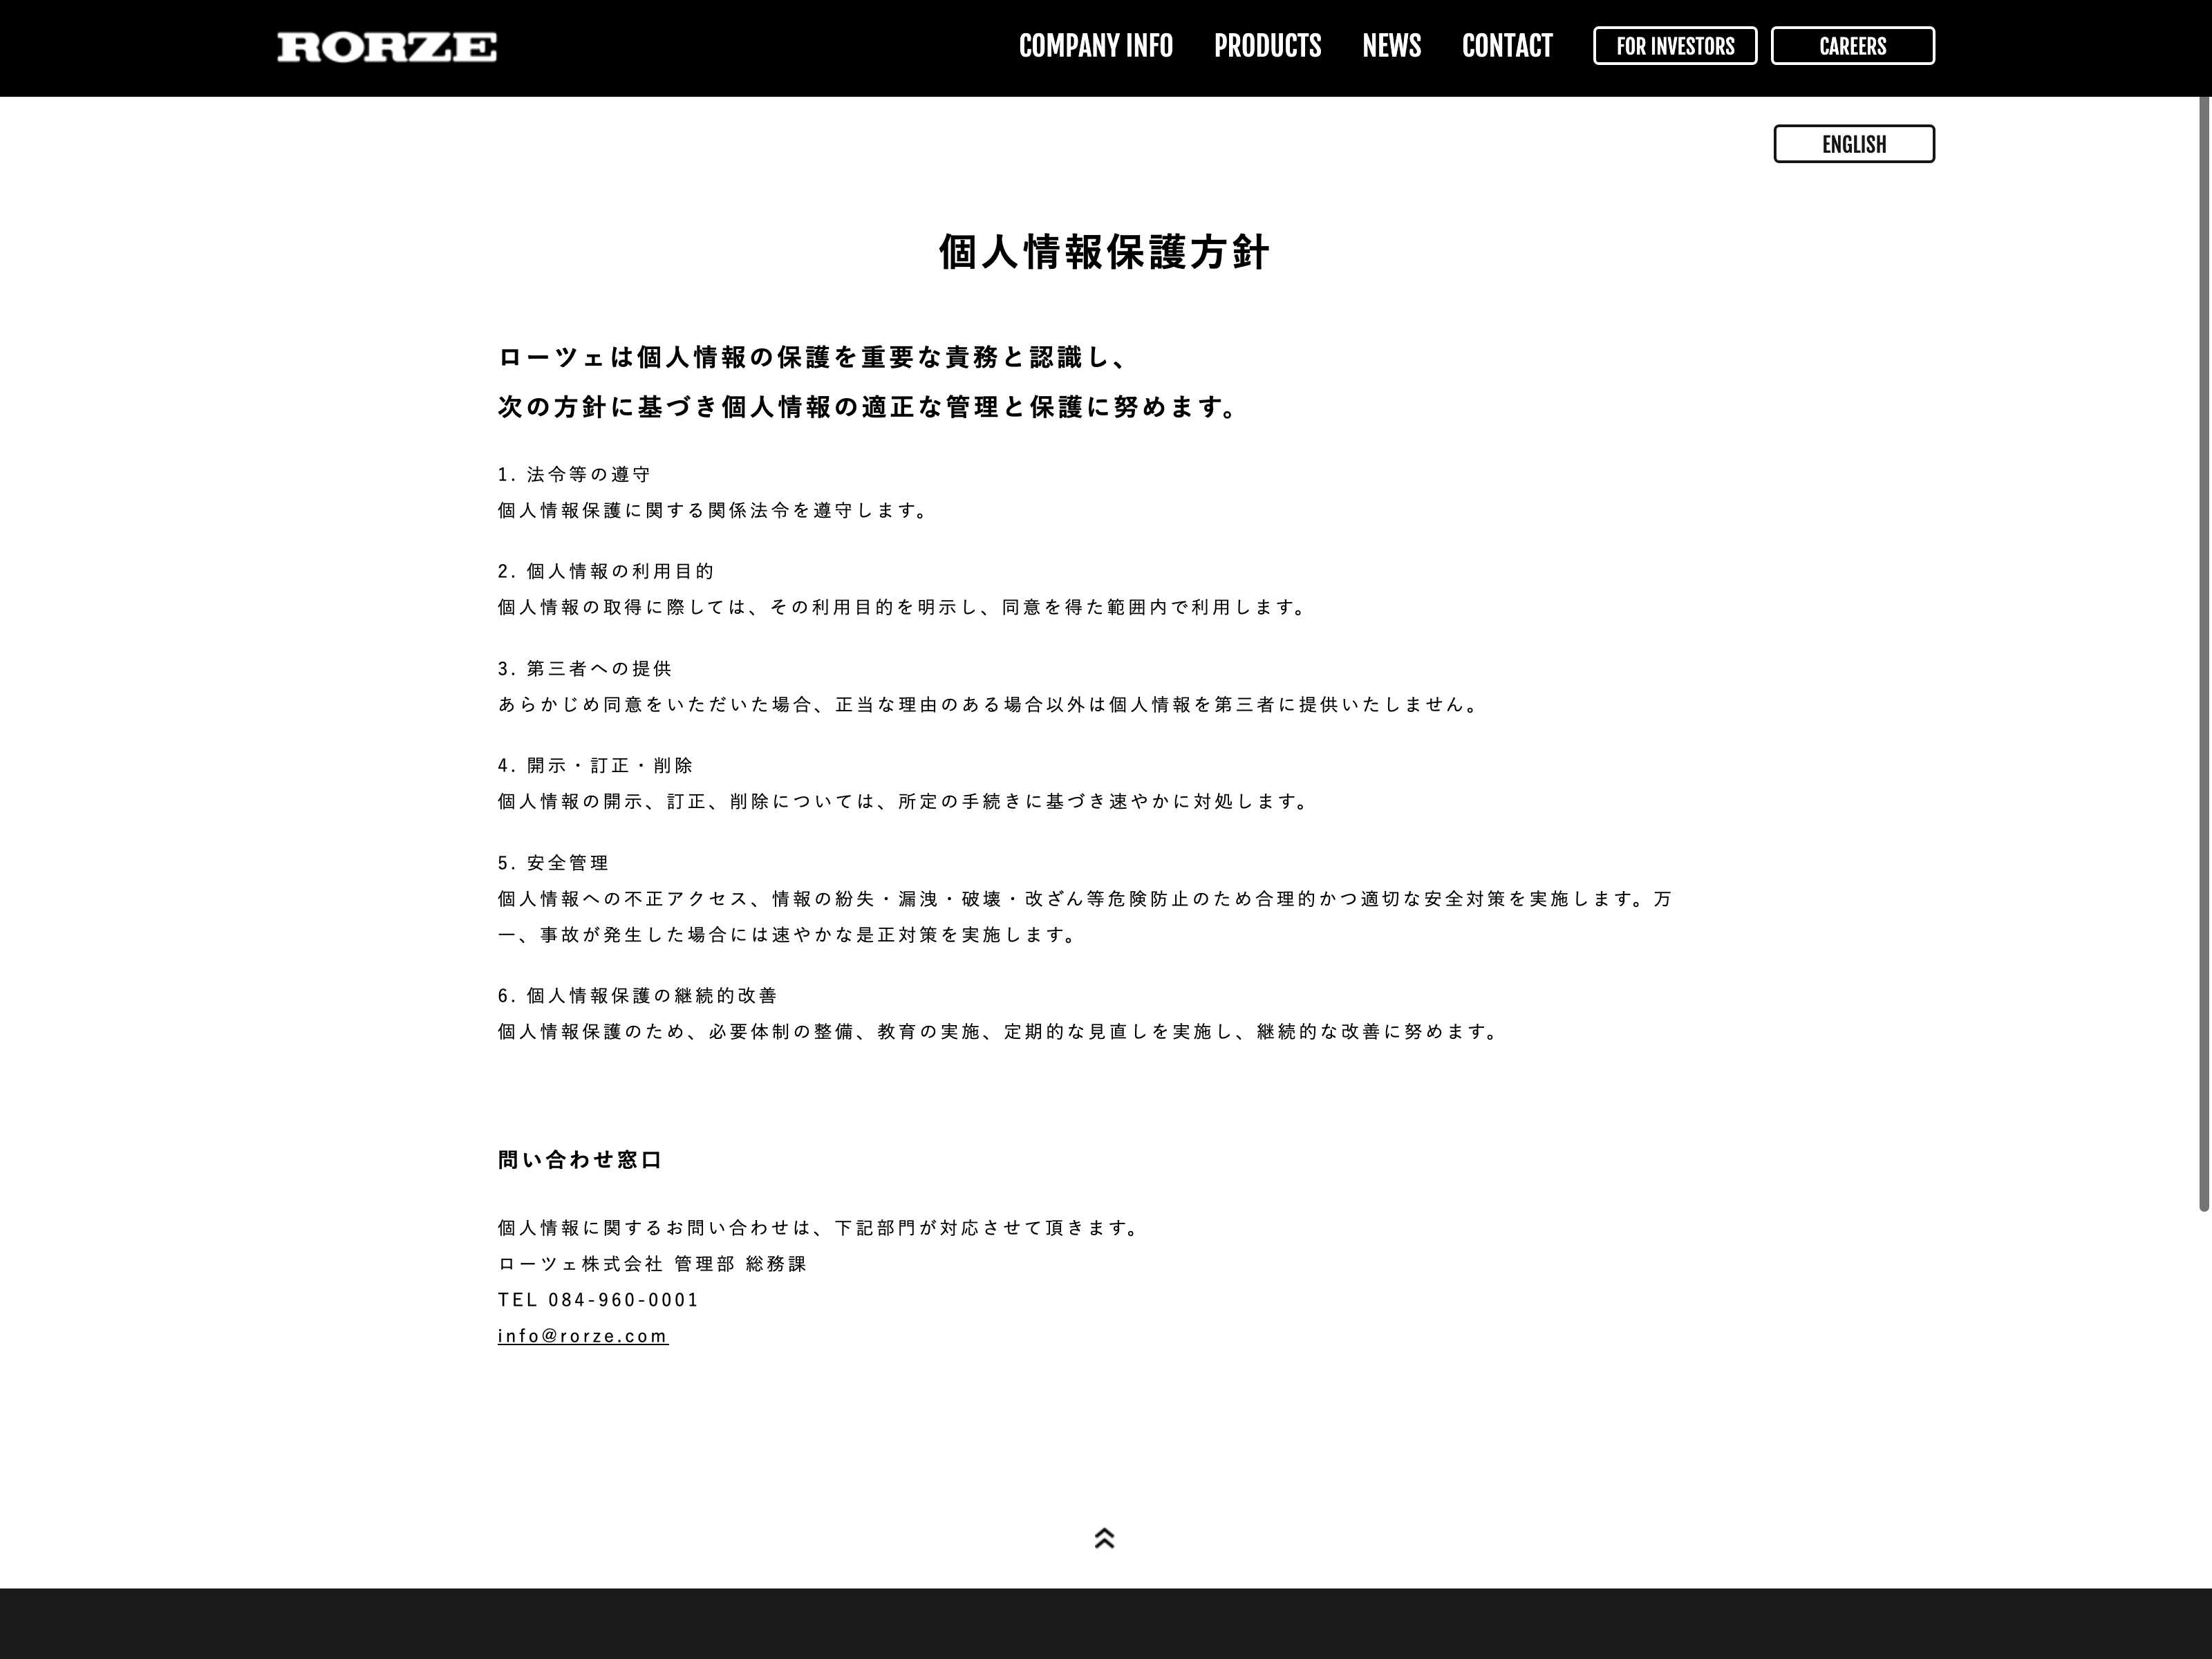Click the RORZE logo

(x=386, y=47)
